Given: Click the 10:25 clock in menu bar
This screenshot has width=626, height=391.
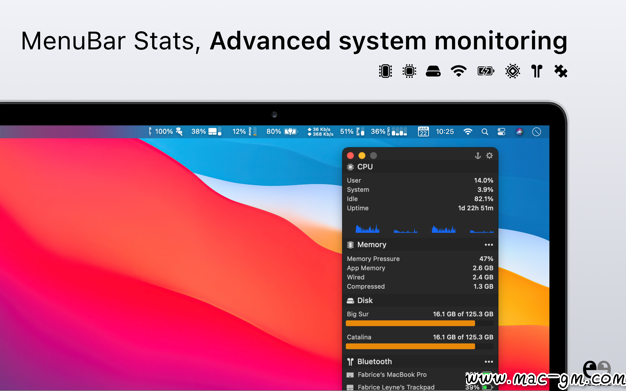Looking at the screenshot, I should [x=445, y=132].
